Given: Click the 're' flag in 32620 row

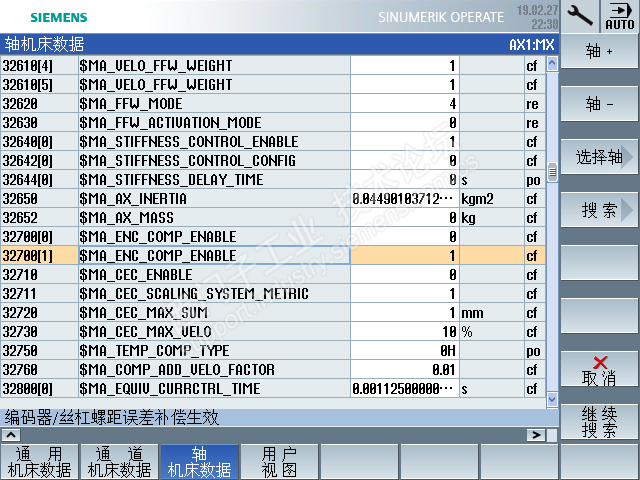Looking at the screenshot, I should 532,104.
